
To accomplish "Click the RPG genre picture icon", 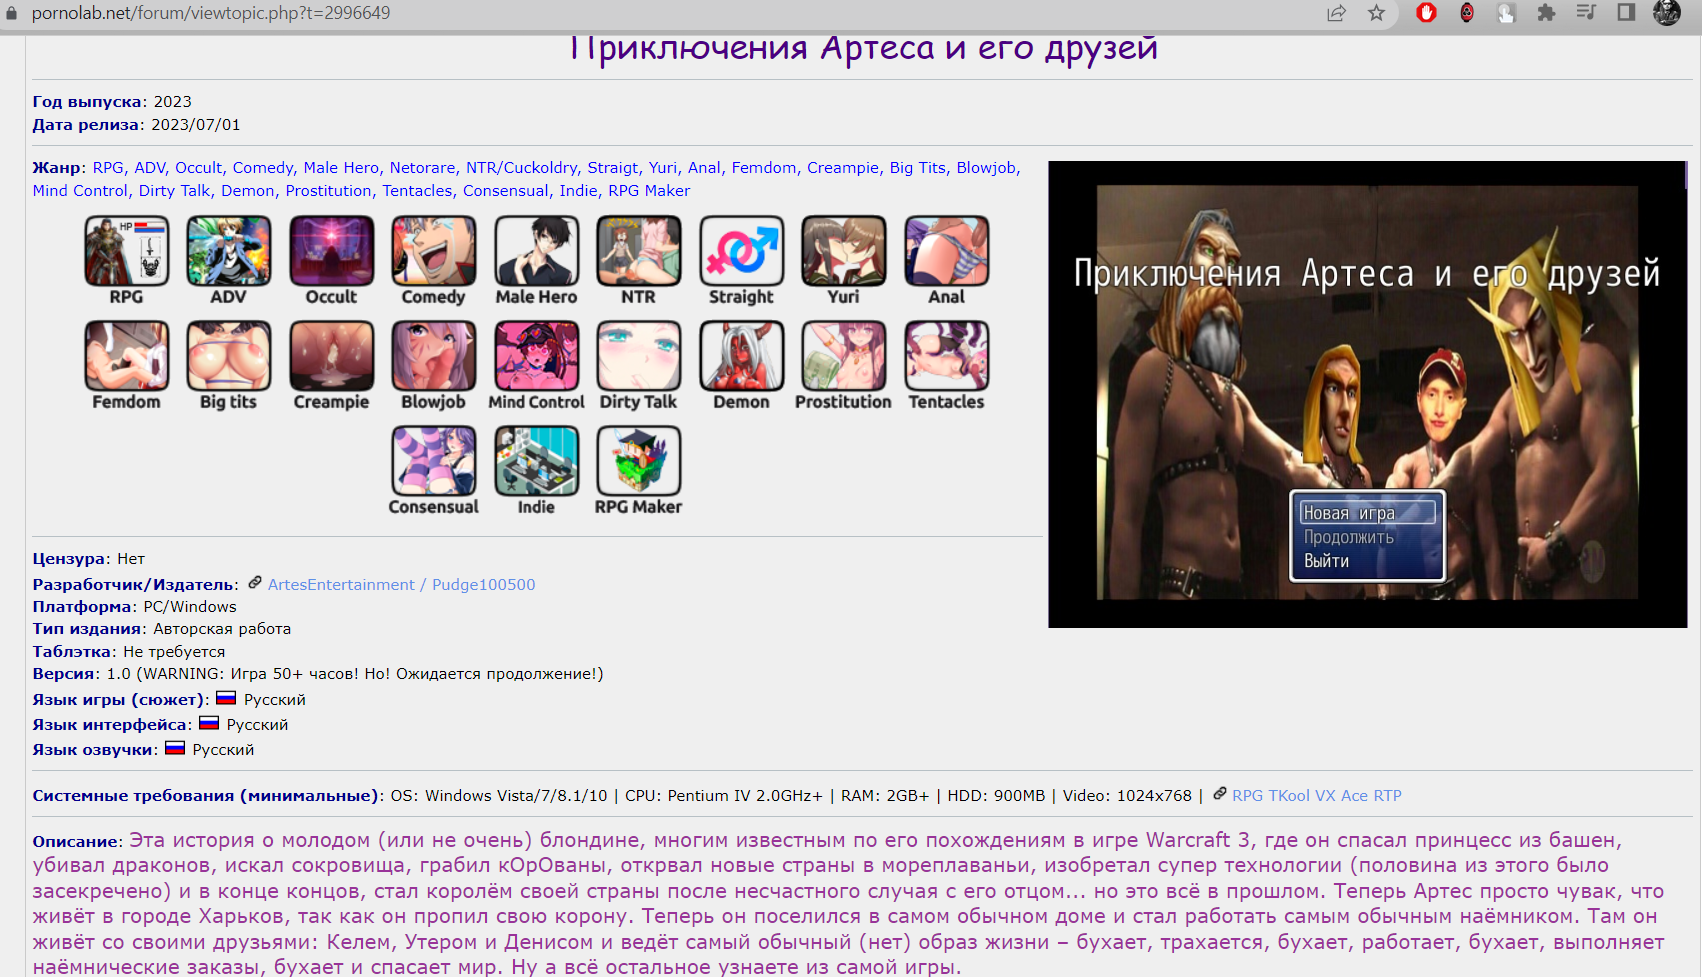I will [x=127, y=251].
